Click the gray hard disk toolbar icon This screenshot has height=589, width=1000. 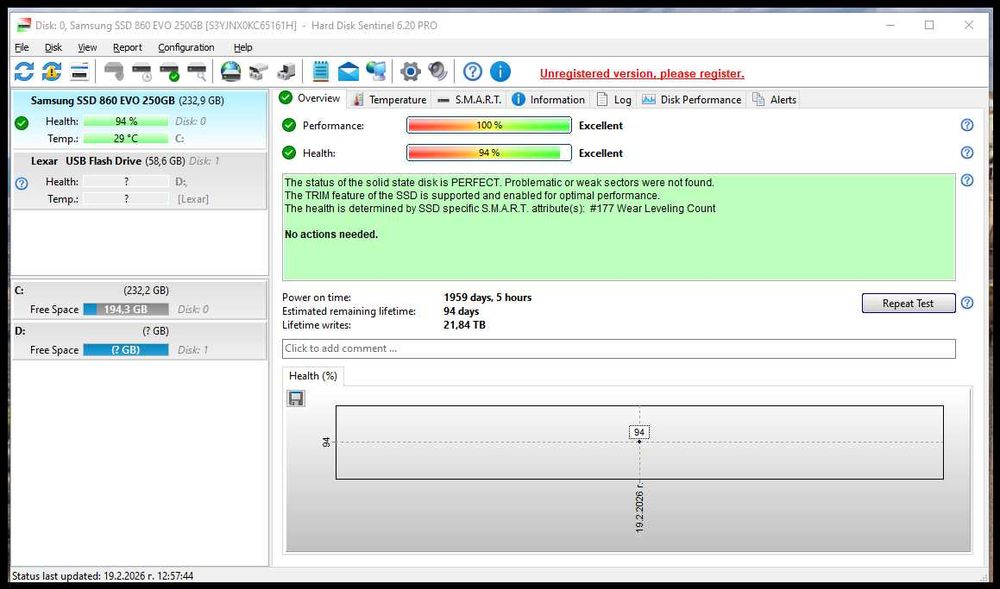click(114, 71)
